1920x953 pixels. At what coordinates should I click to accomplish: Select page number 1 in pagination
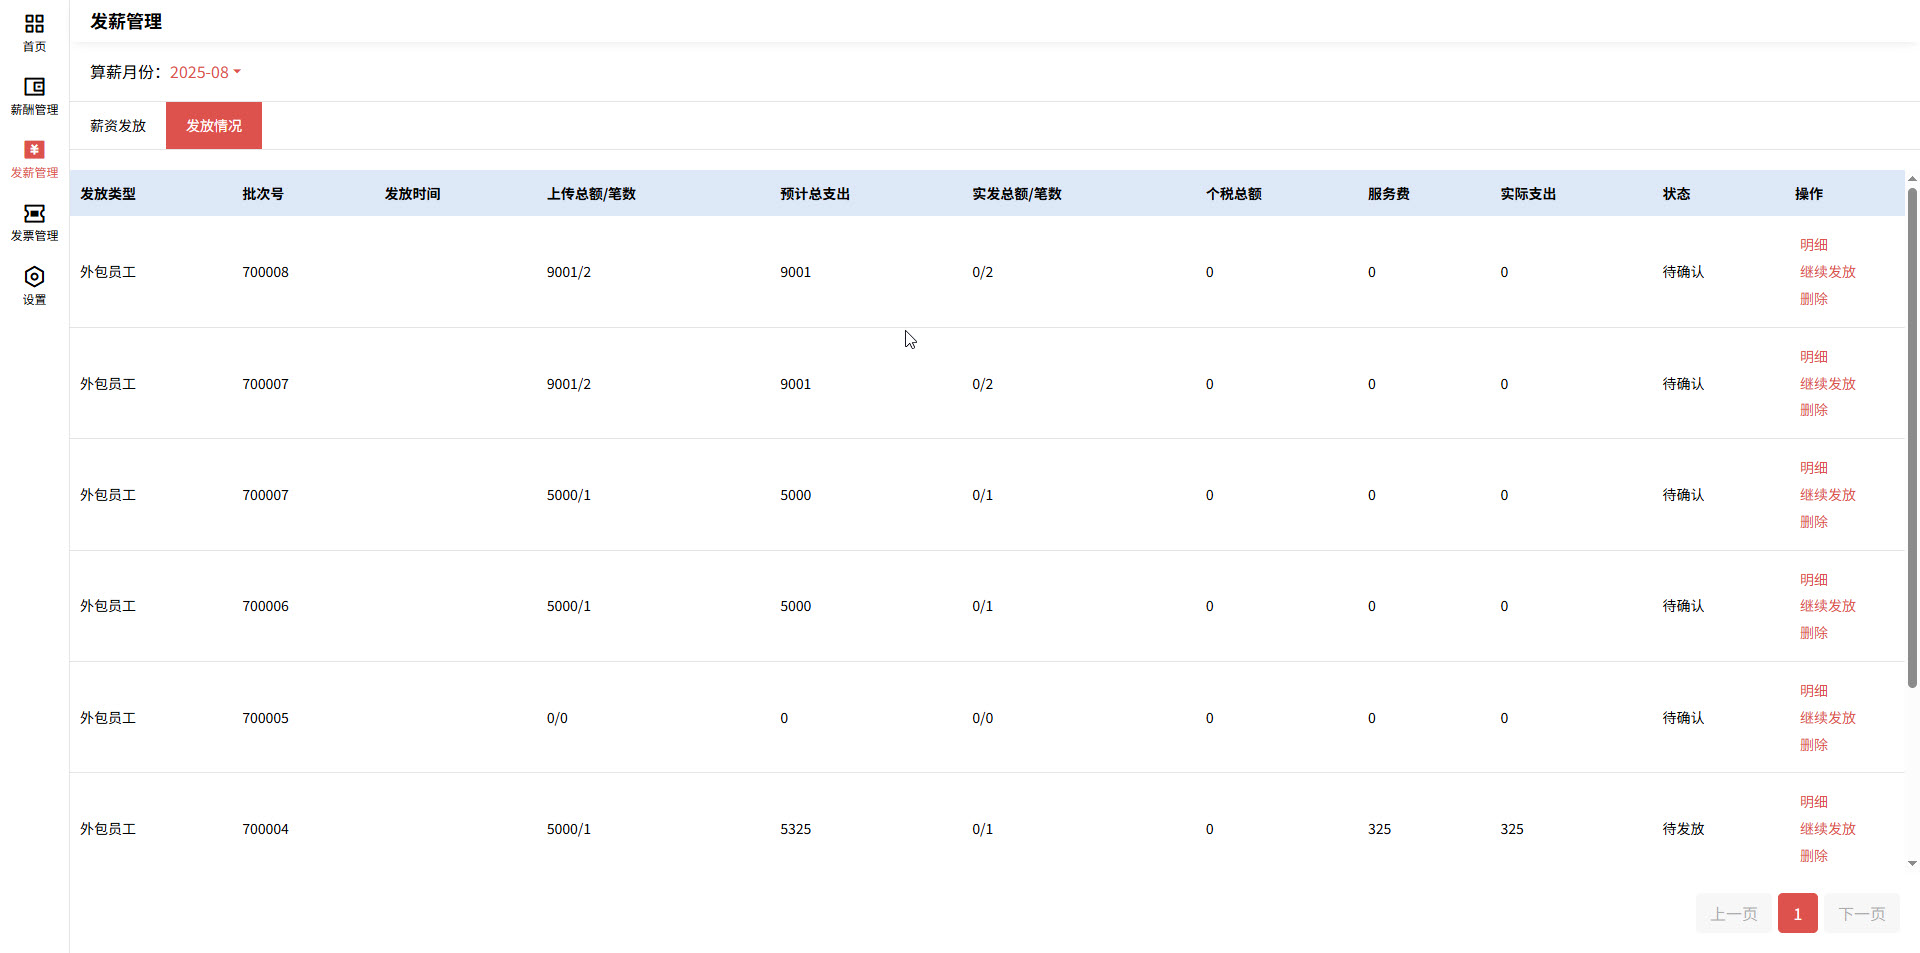(1797, 913)
